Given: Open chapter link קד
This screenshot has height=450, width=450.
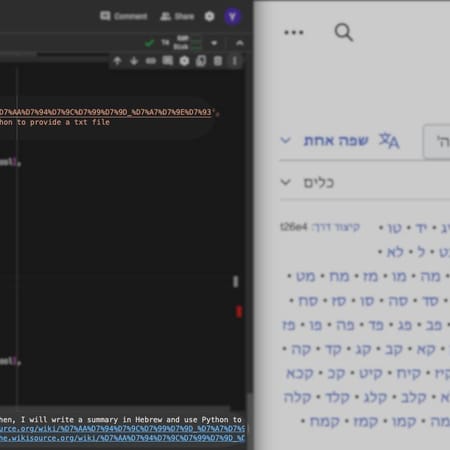Looking at the screenshot, I should 333,350.
